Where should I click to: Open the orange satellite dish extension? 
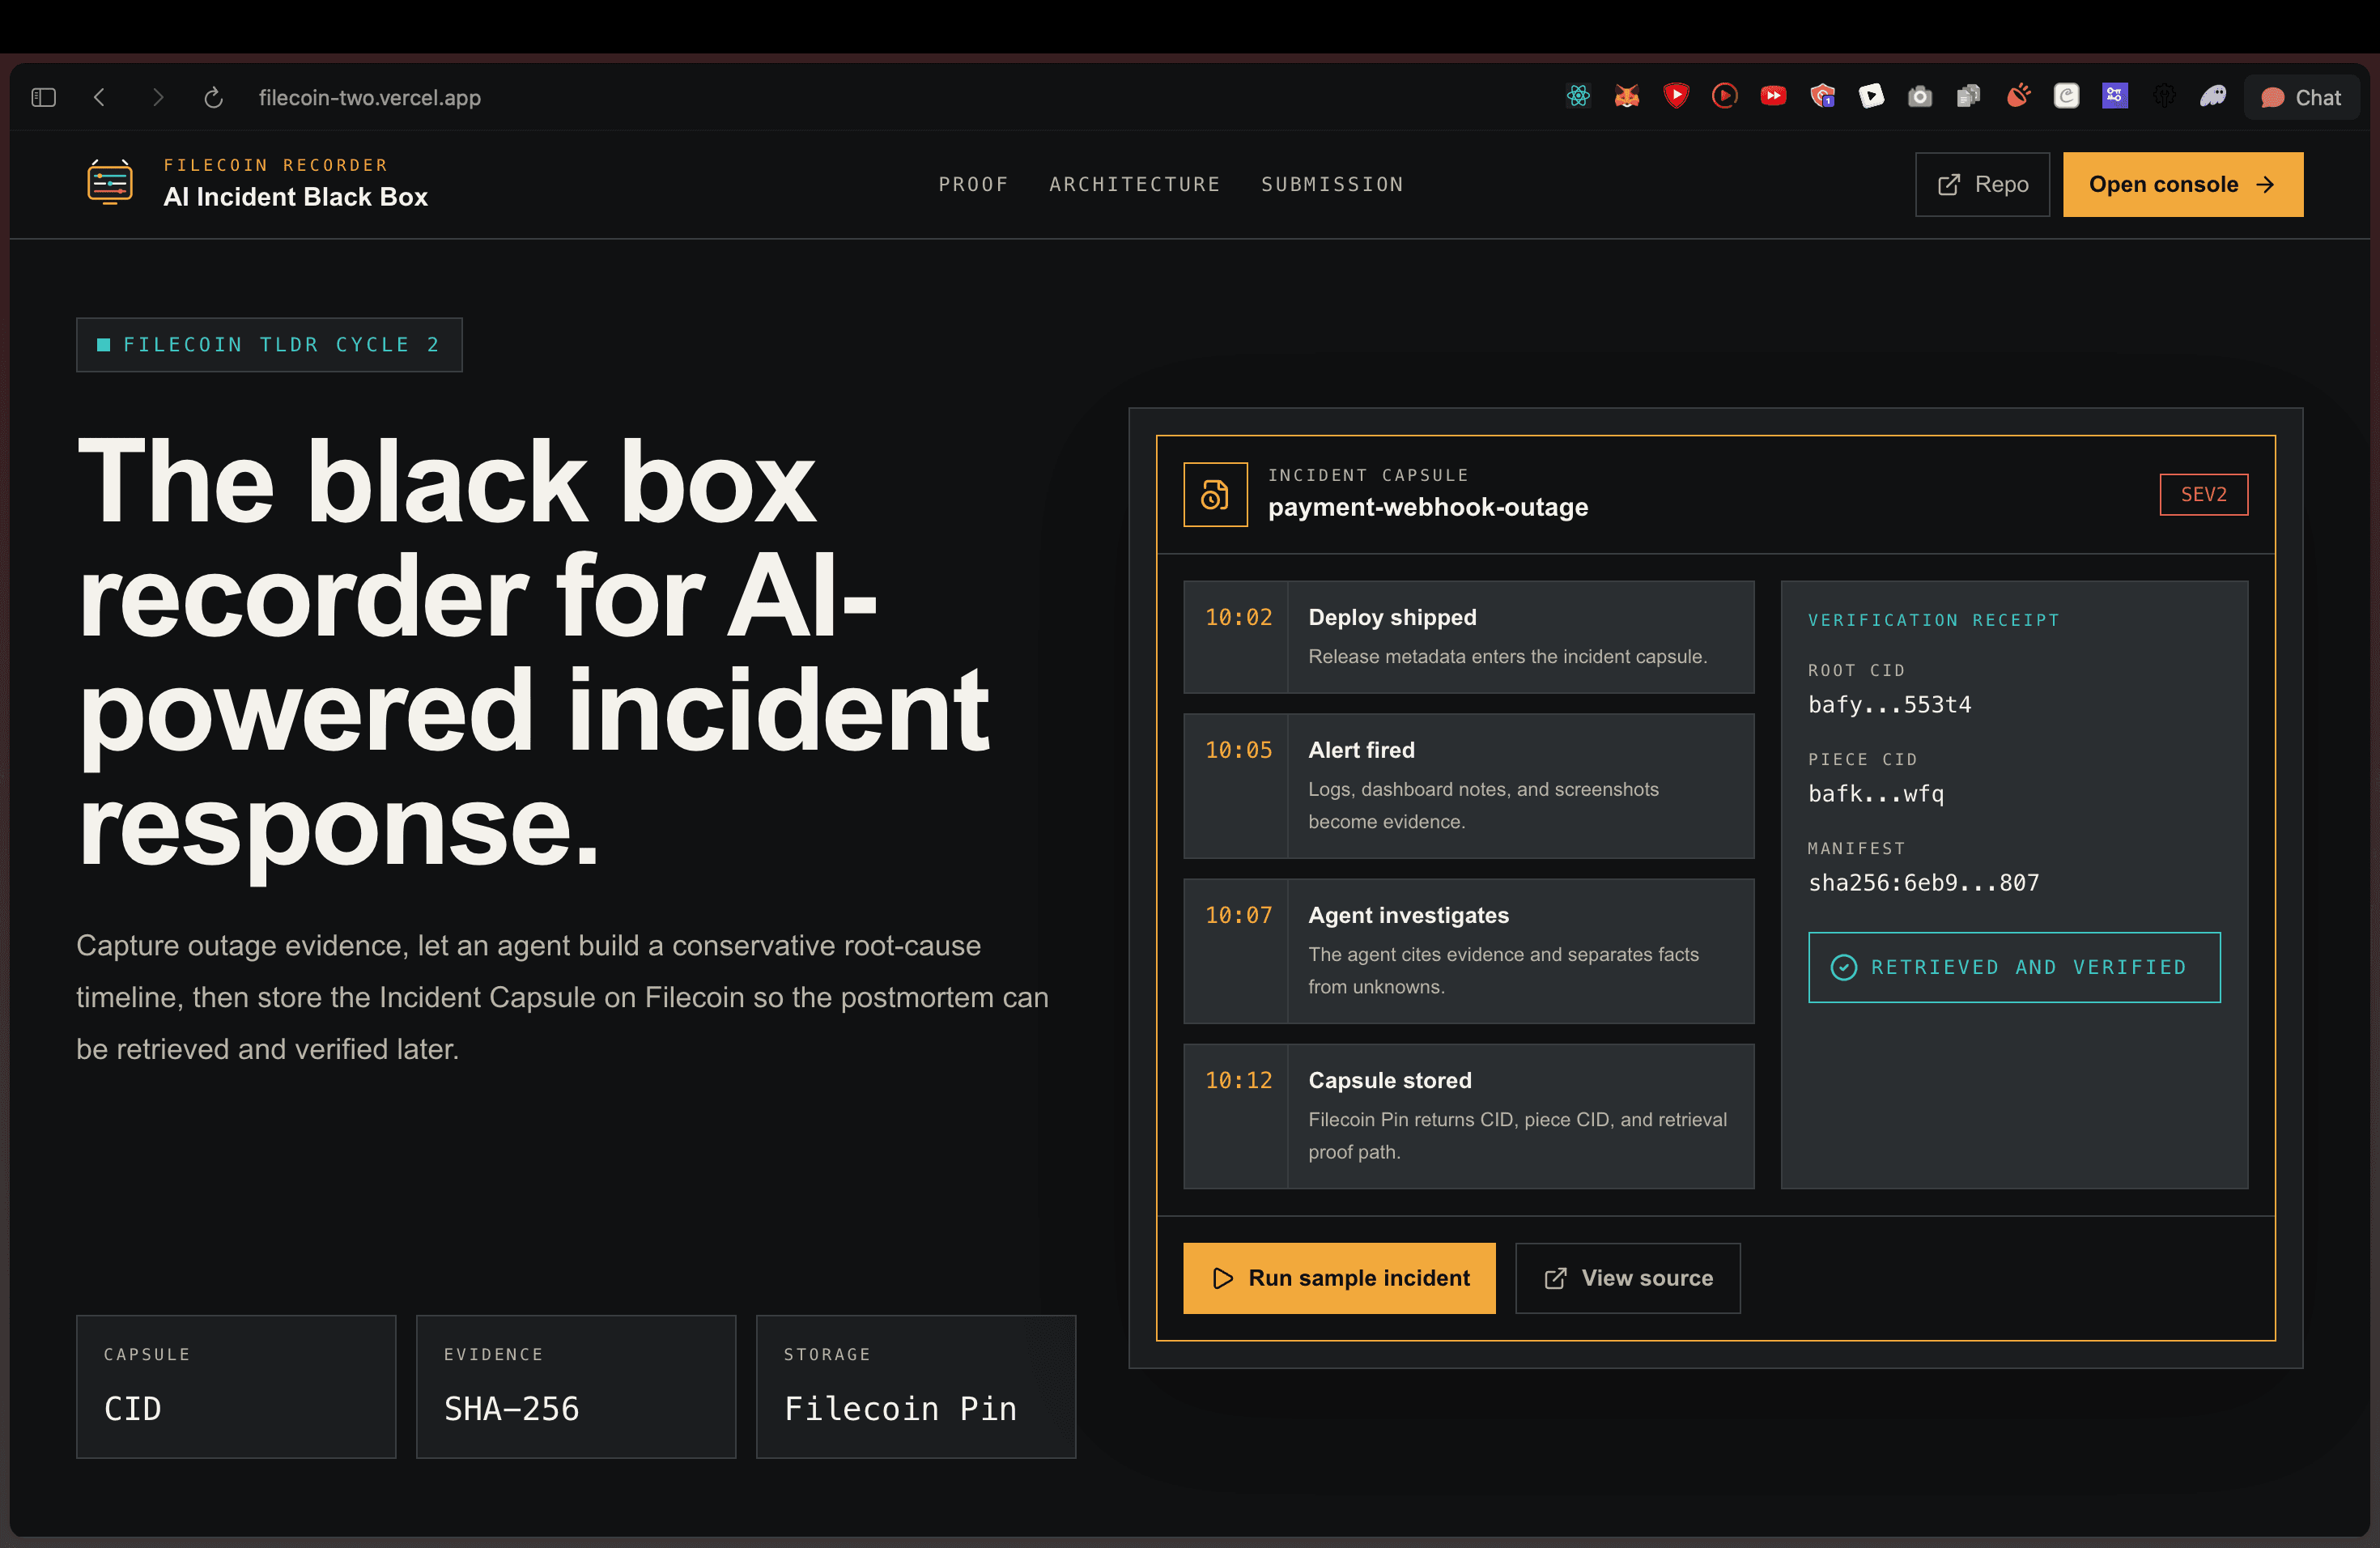click(x=2018, y=96)
